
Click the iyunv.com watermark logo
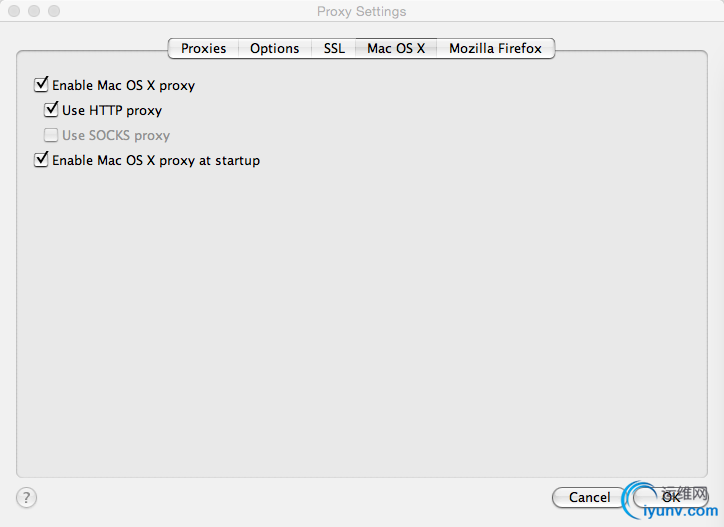point(670,501)
